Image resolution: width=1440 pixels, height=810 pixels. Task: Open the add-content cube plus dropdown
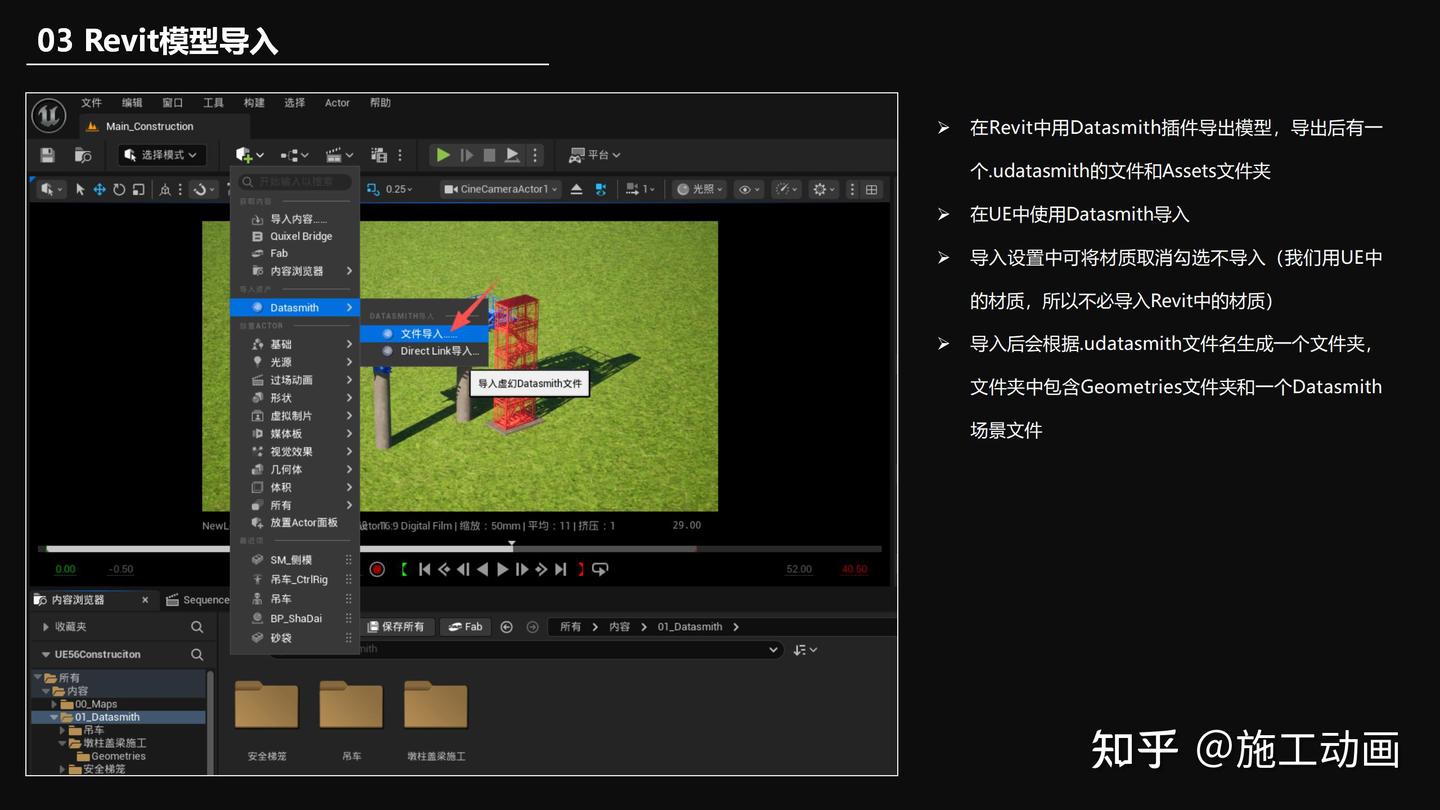click(x=249, y=155)
